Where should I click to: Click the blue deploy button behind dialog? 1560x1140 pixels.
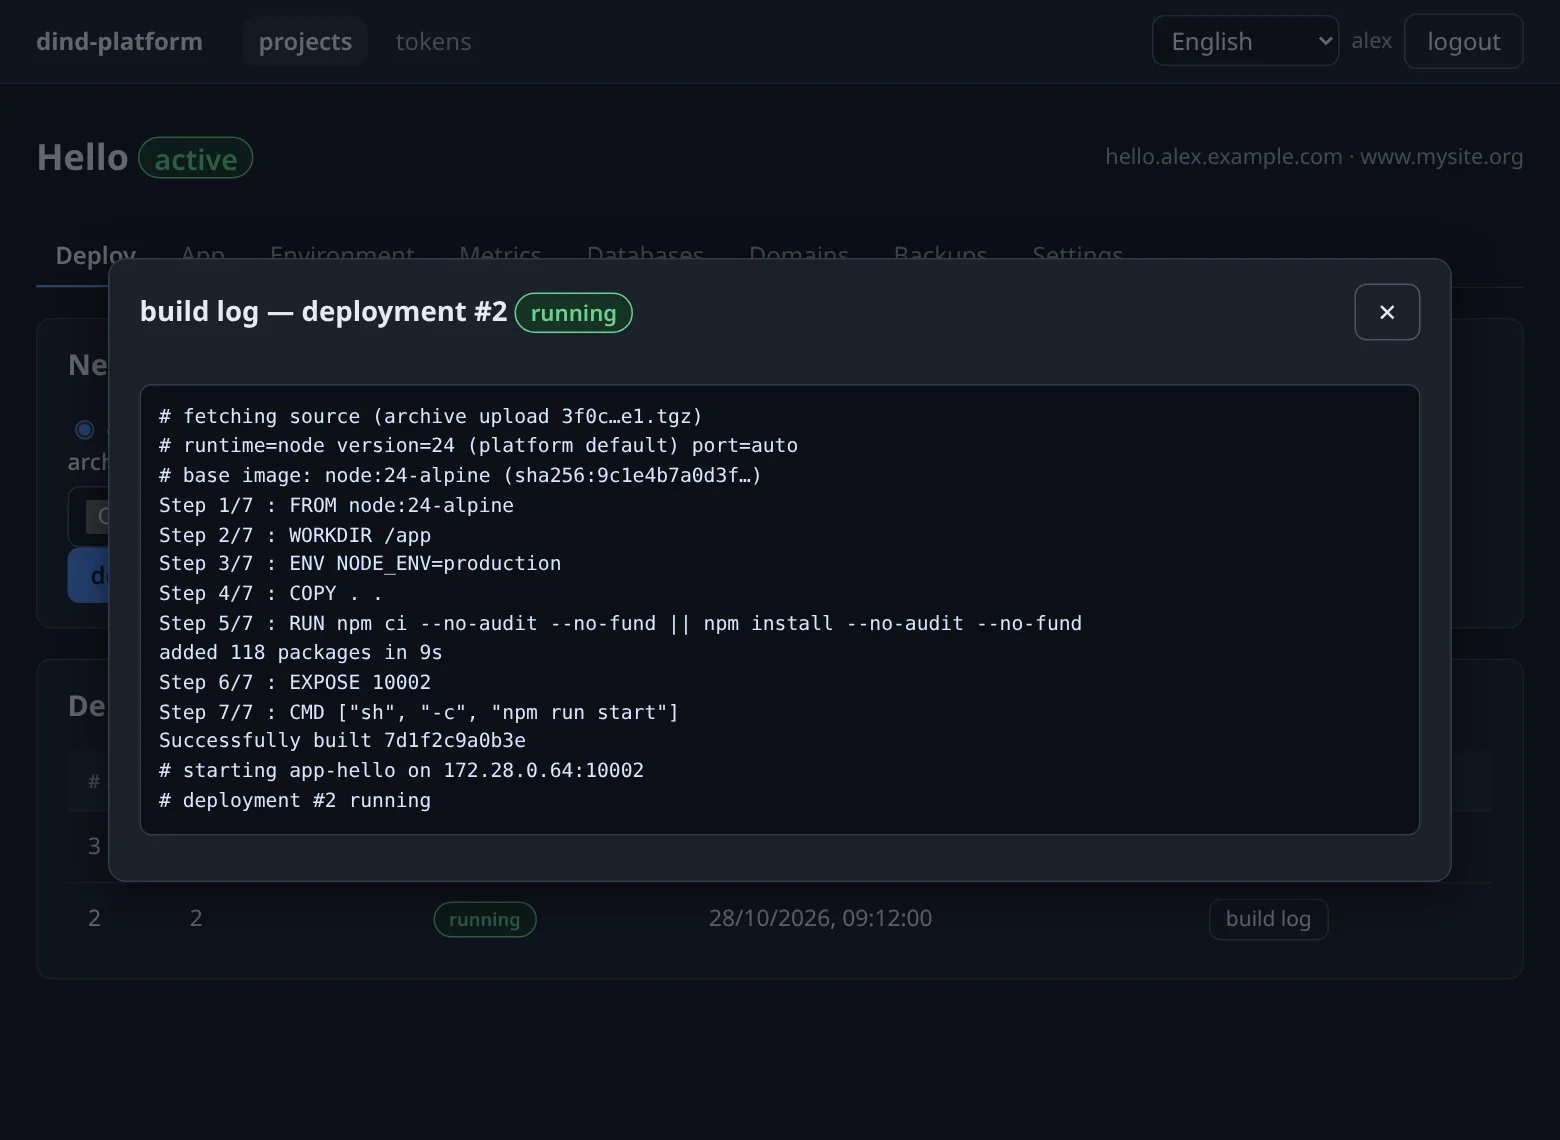click(x=88, y=575)
